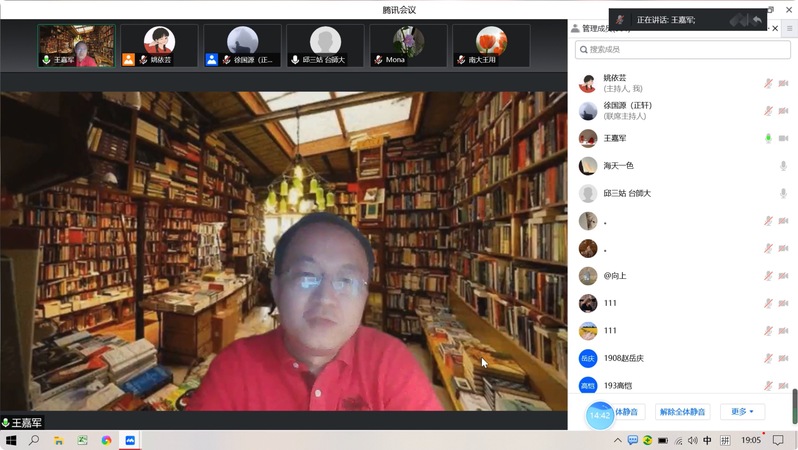Viewport: 798px width, 450px height.
Task: Open the 更多 dropdown button
Action: (x=742, y=412)
